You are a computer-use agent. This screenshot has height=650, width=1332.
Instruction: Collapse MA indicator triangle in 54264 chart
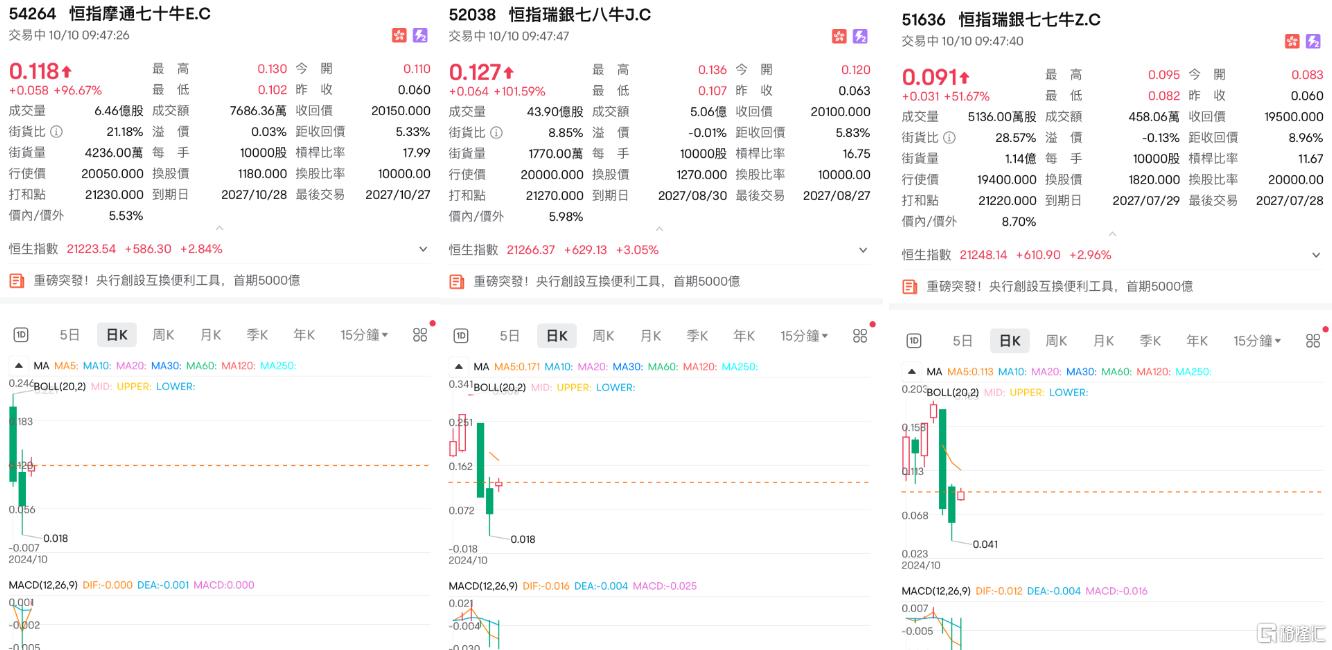[x=18, y=366]
